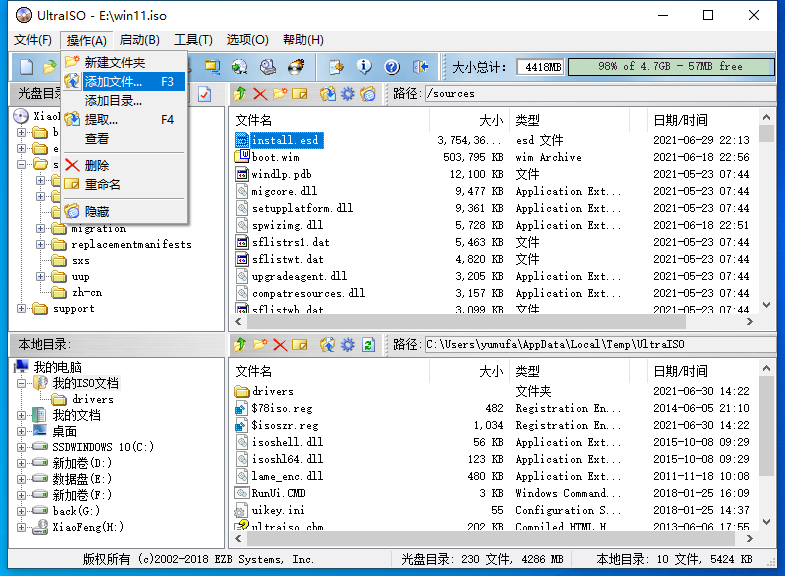Choose 重命名 from the menu
This screenshot has height=576, width=785.
(124, 185)
